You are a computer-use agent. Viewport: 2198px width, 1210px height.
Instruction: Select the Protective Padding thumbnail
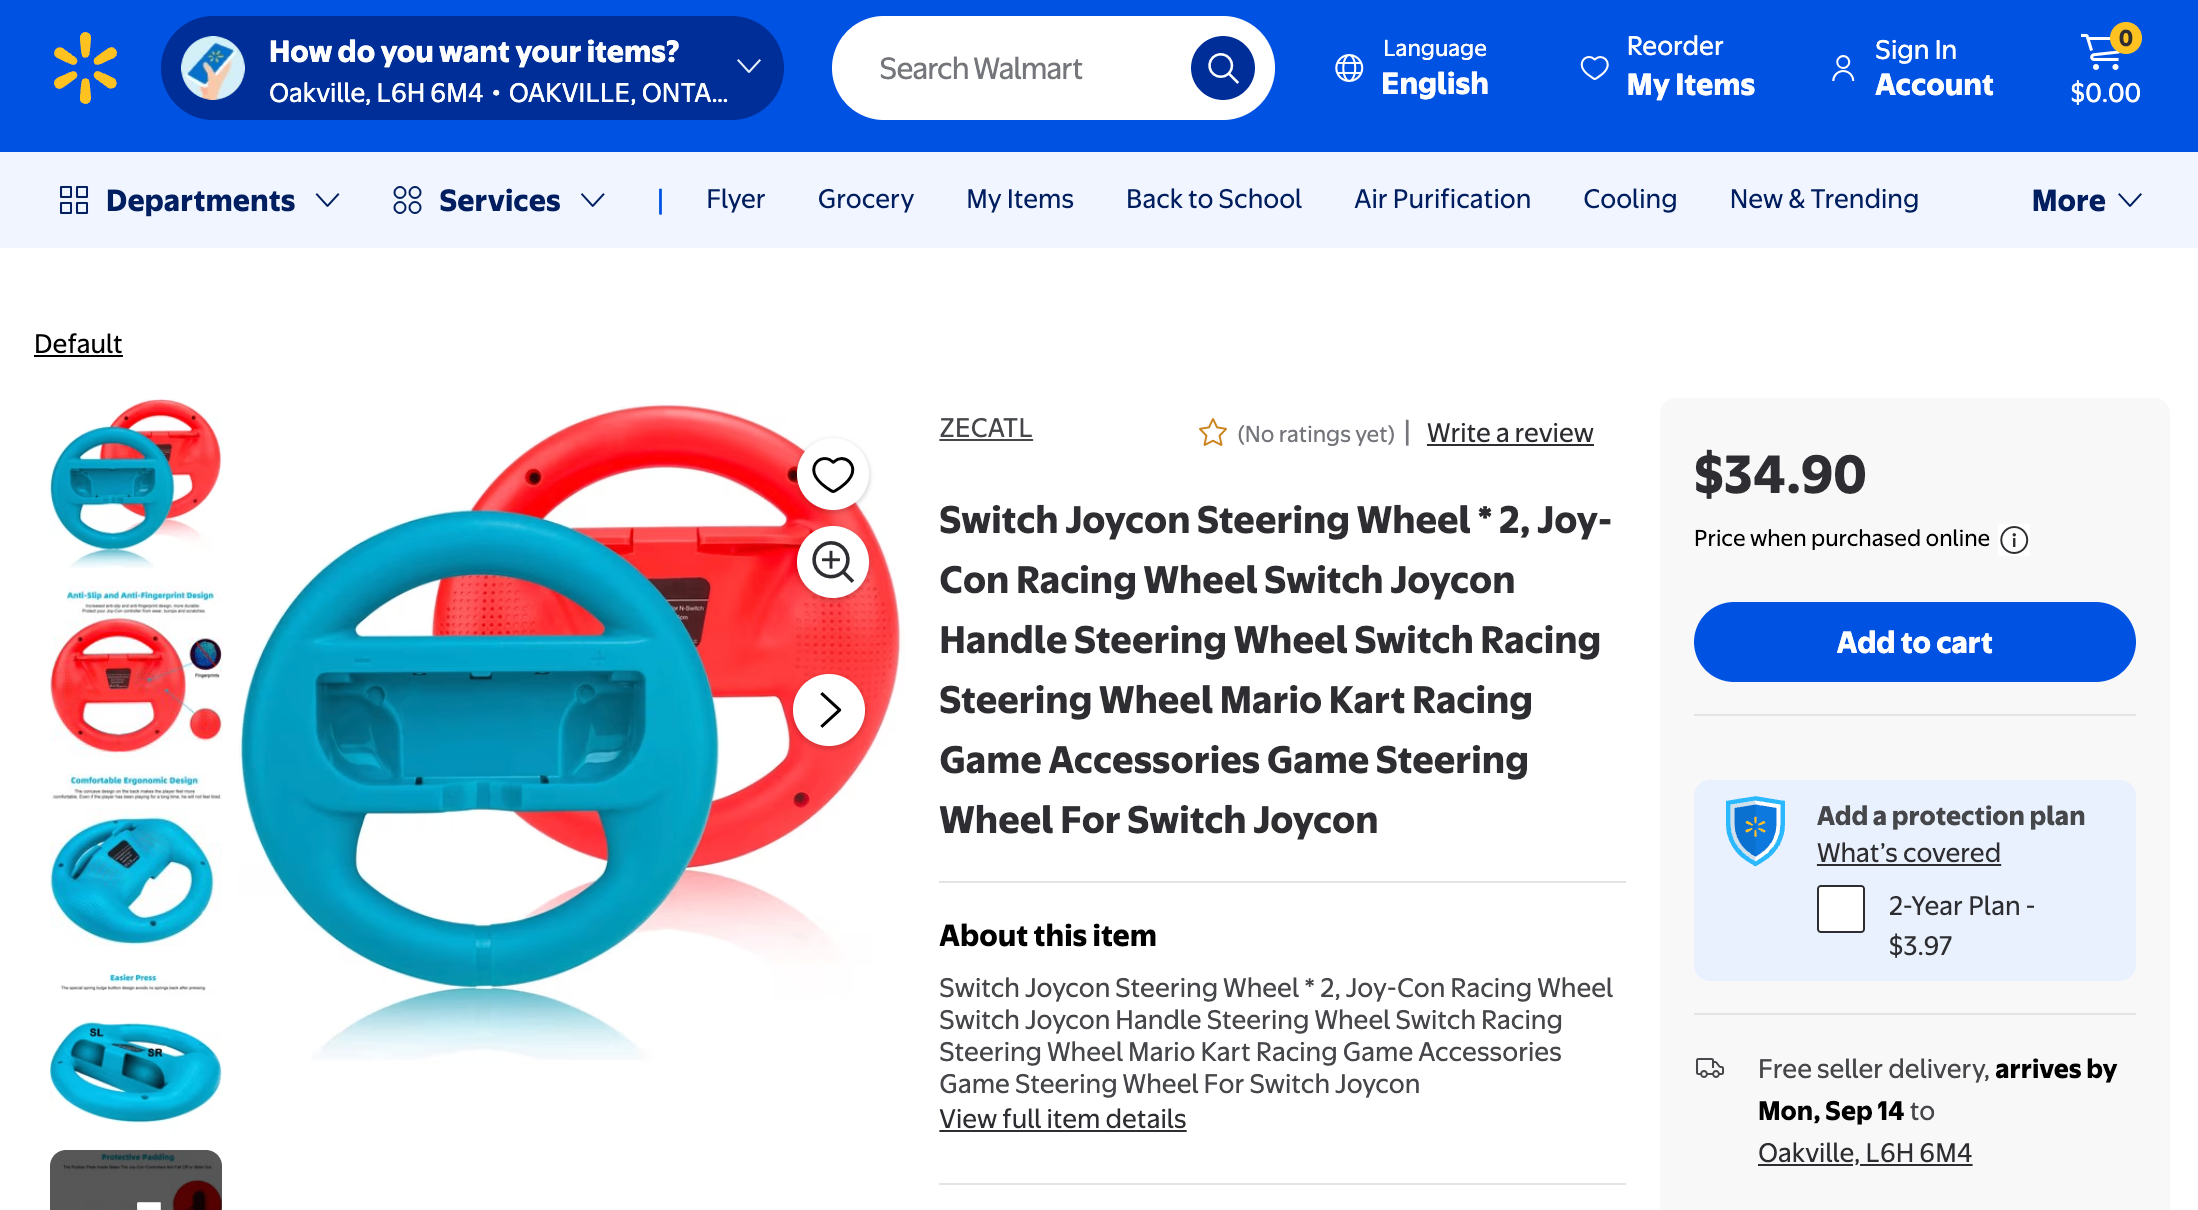coord(135,1180)
